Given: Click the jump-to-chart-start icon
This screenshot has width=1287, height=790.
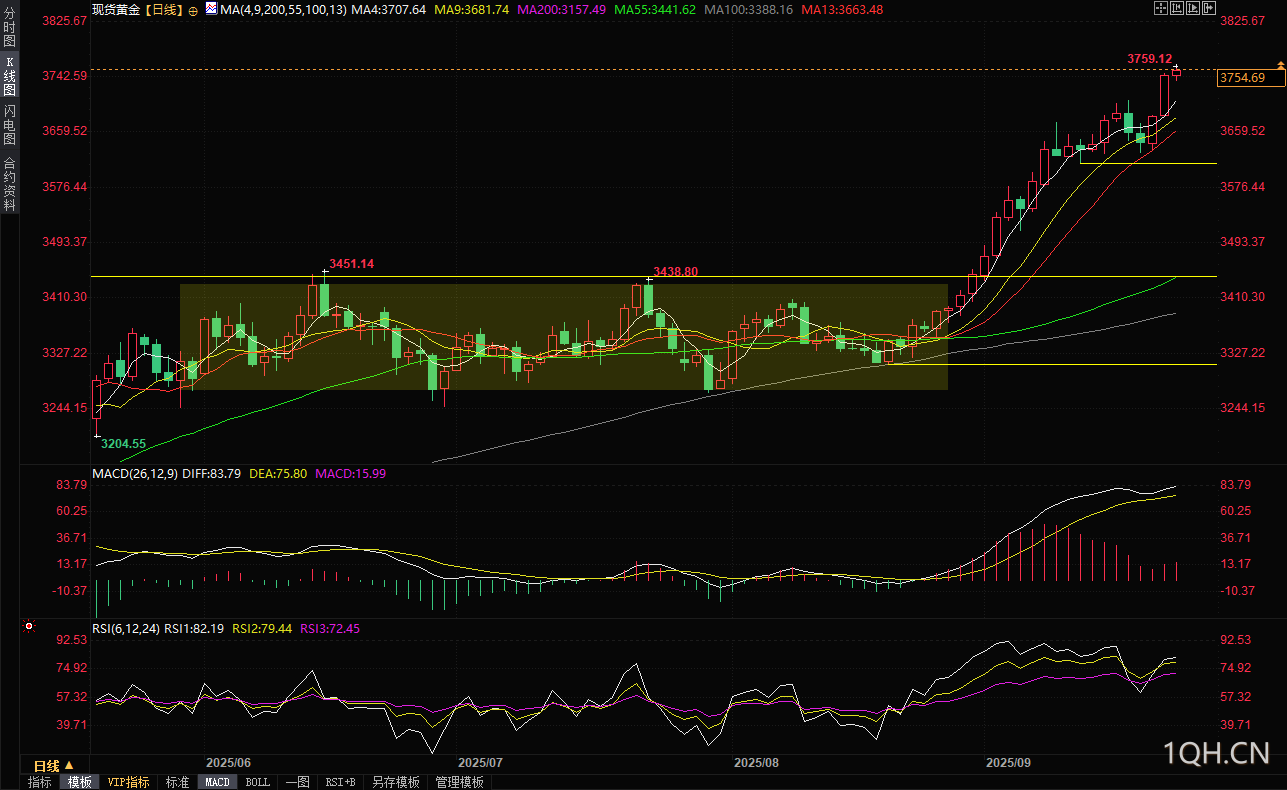Looking at the screenshot, I should coord(1176,8).
